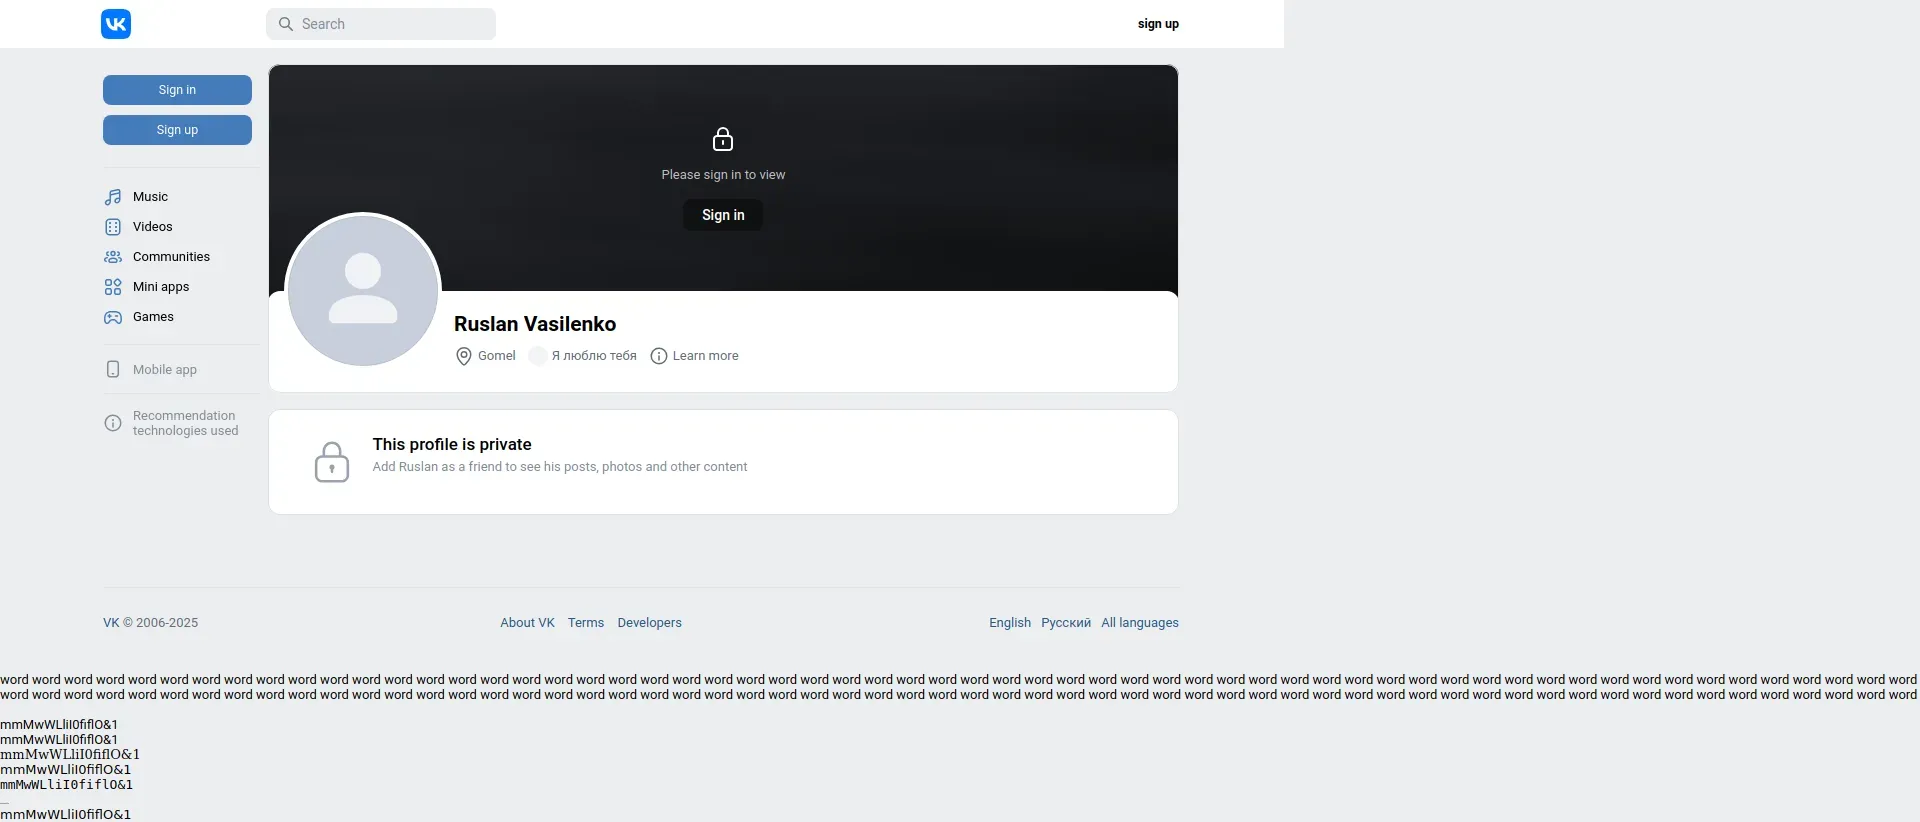Click the cover photo lock icon
Screen dimensions: 1920x822
tap(723, 139)
